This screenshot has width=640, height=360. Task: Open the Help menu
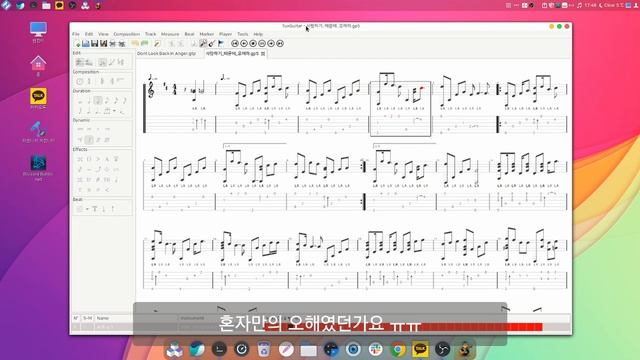point(258,34)
